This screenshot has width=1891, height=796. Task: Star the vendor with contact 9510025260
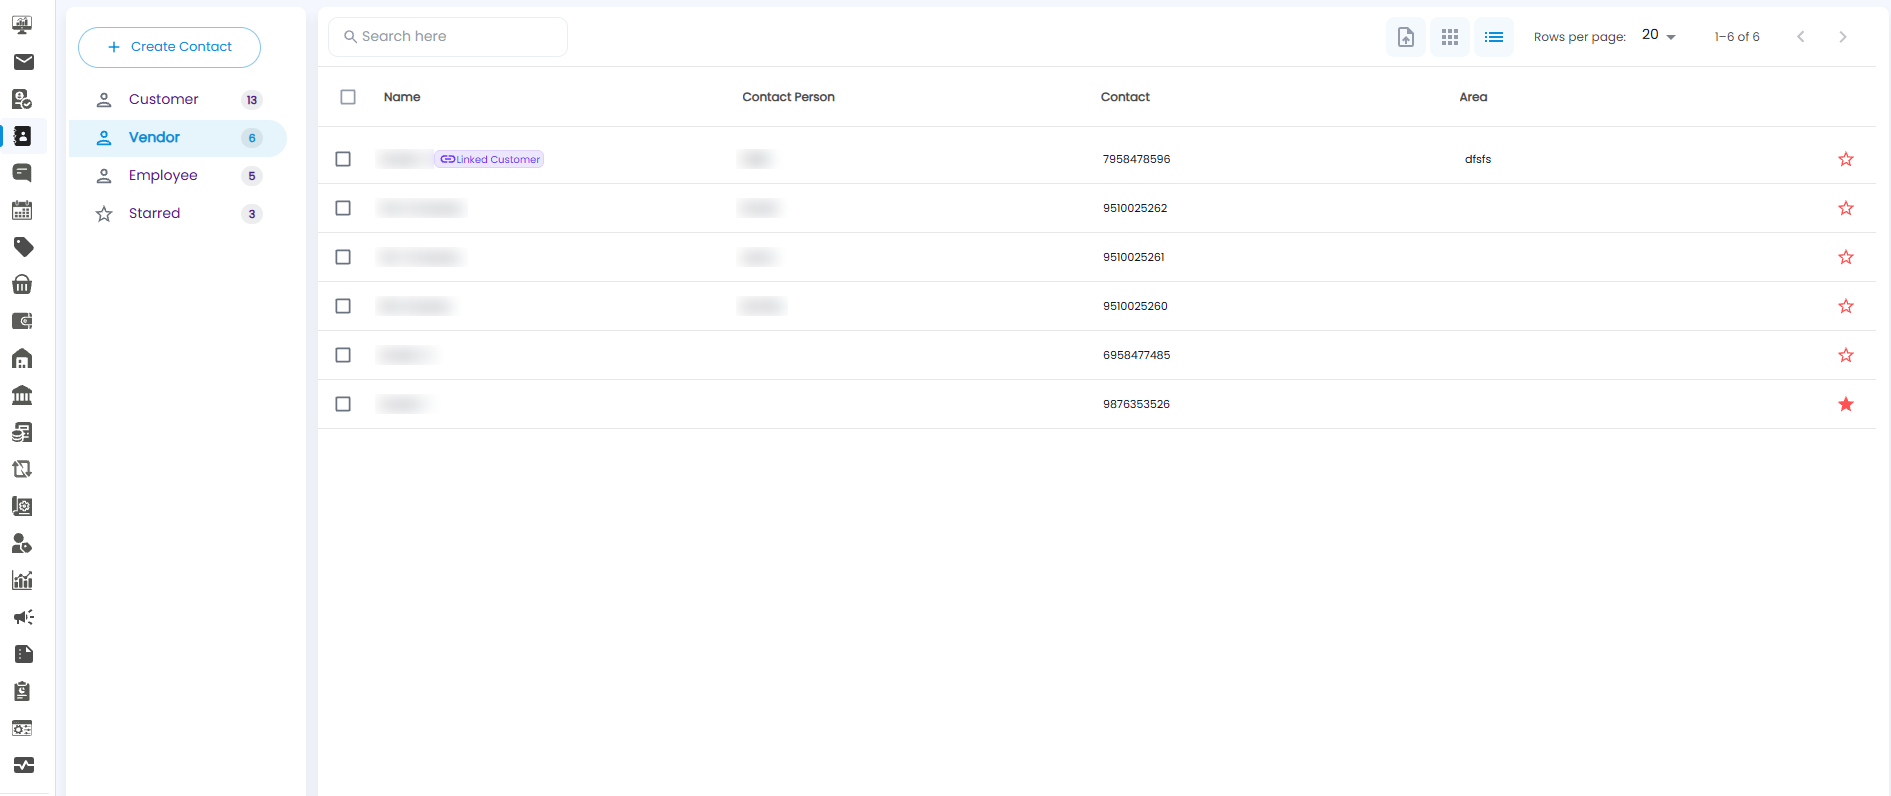point(1846,306)
